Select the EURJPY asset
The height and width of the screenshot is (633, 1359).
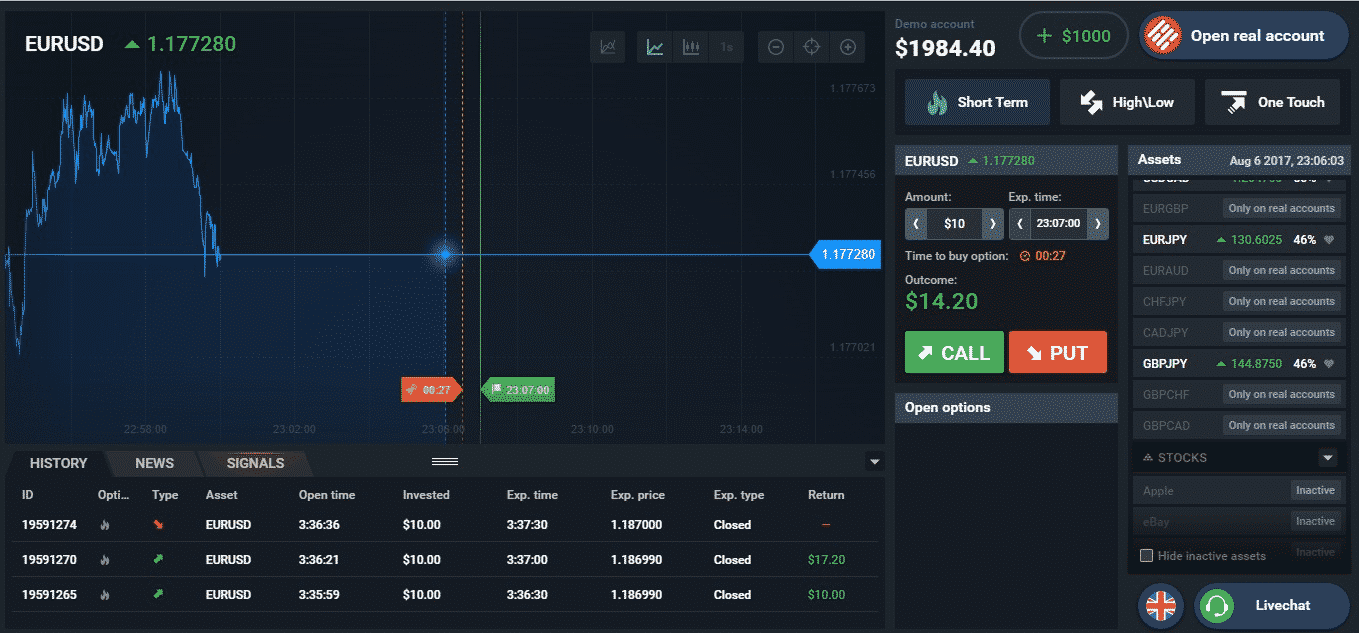(x=1239, y=240)
